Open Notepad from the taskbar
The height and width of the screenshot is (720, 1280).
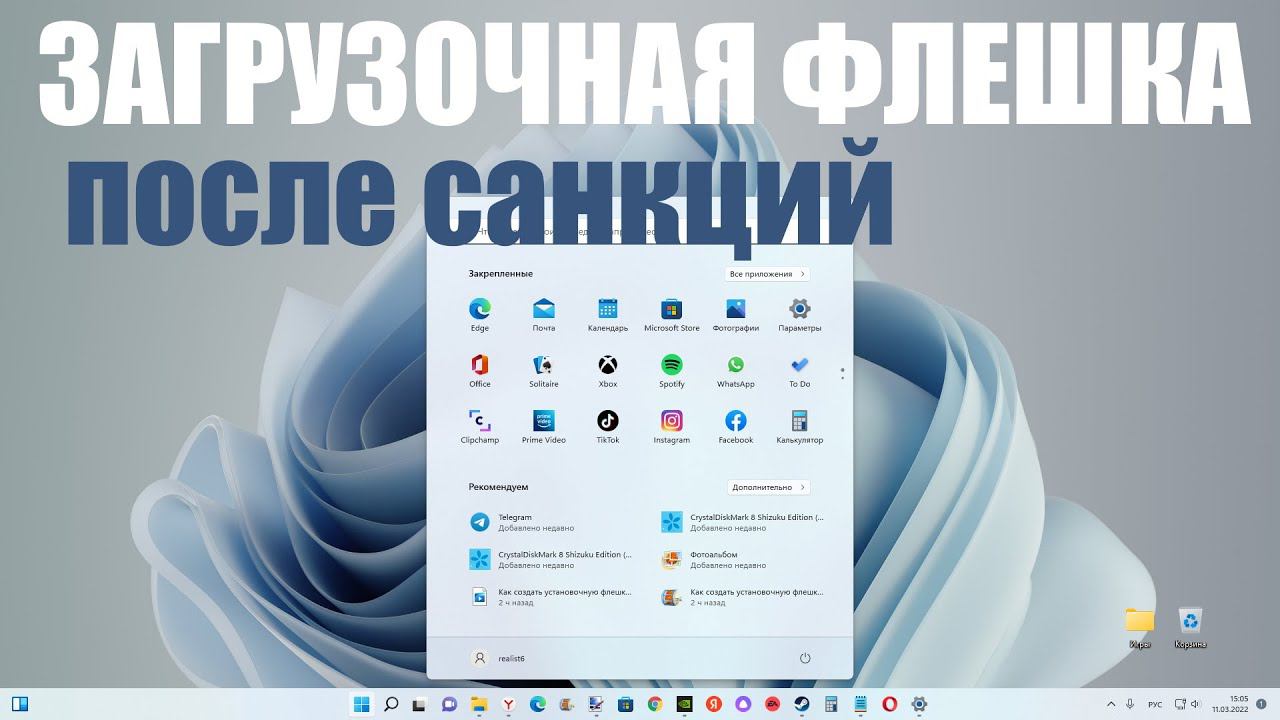click(860, 704)
